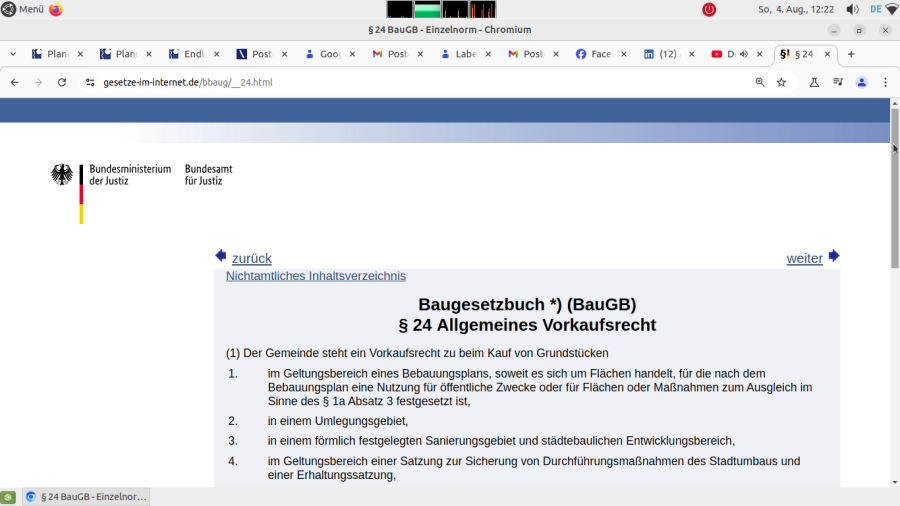Click the address bar URL field

400,82
